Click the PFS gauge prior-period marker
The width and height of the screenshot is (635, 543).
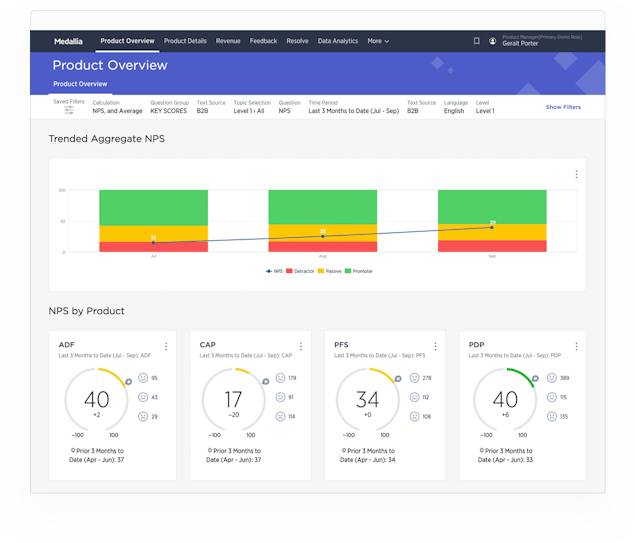(398, 379)
